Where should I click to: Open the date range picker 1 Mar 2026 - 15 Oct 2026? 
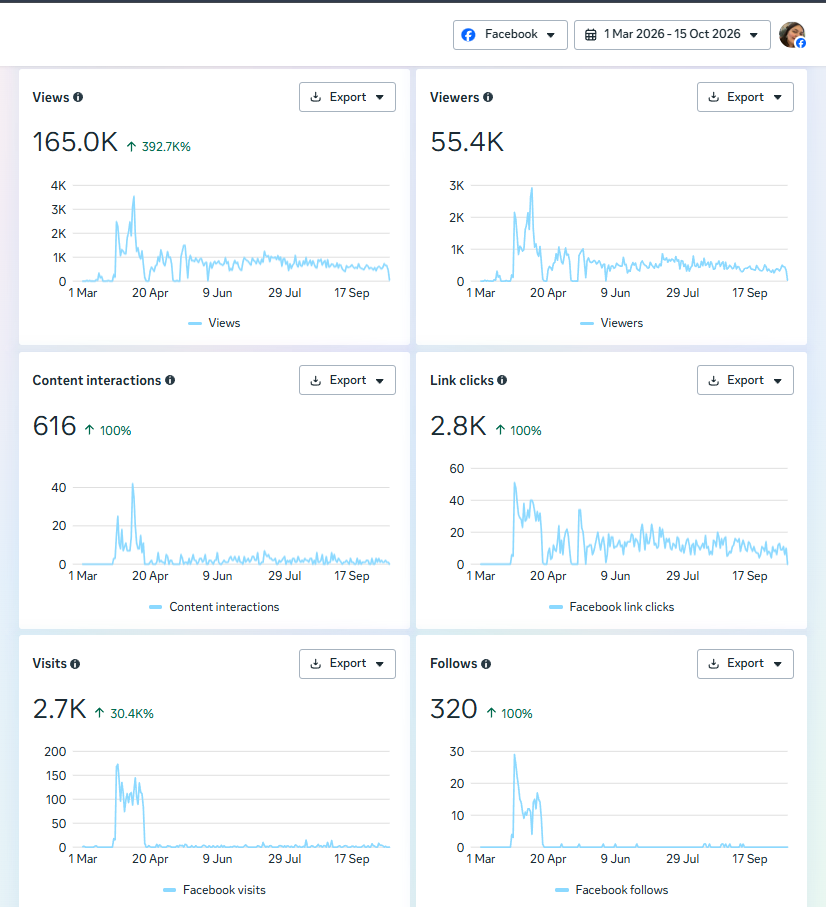[x=672, y=35]
